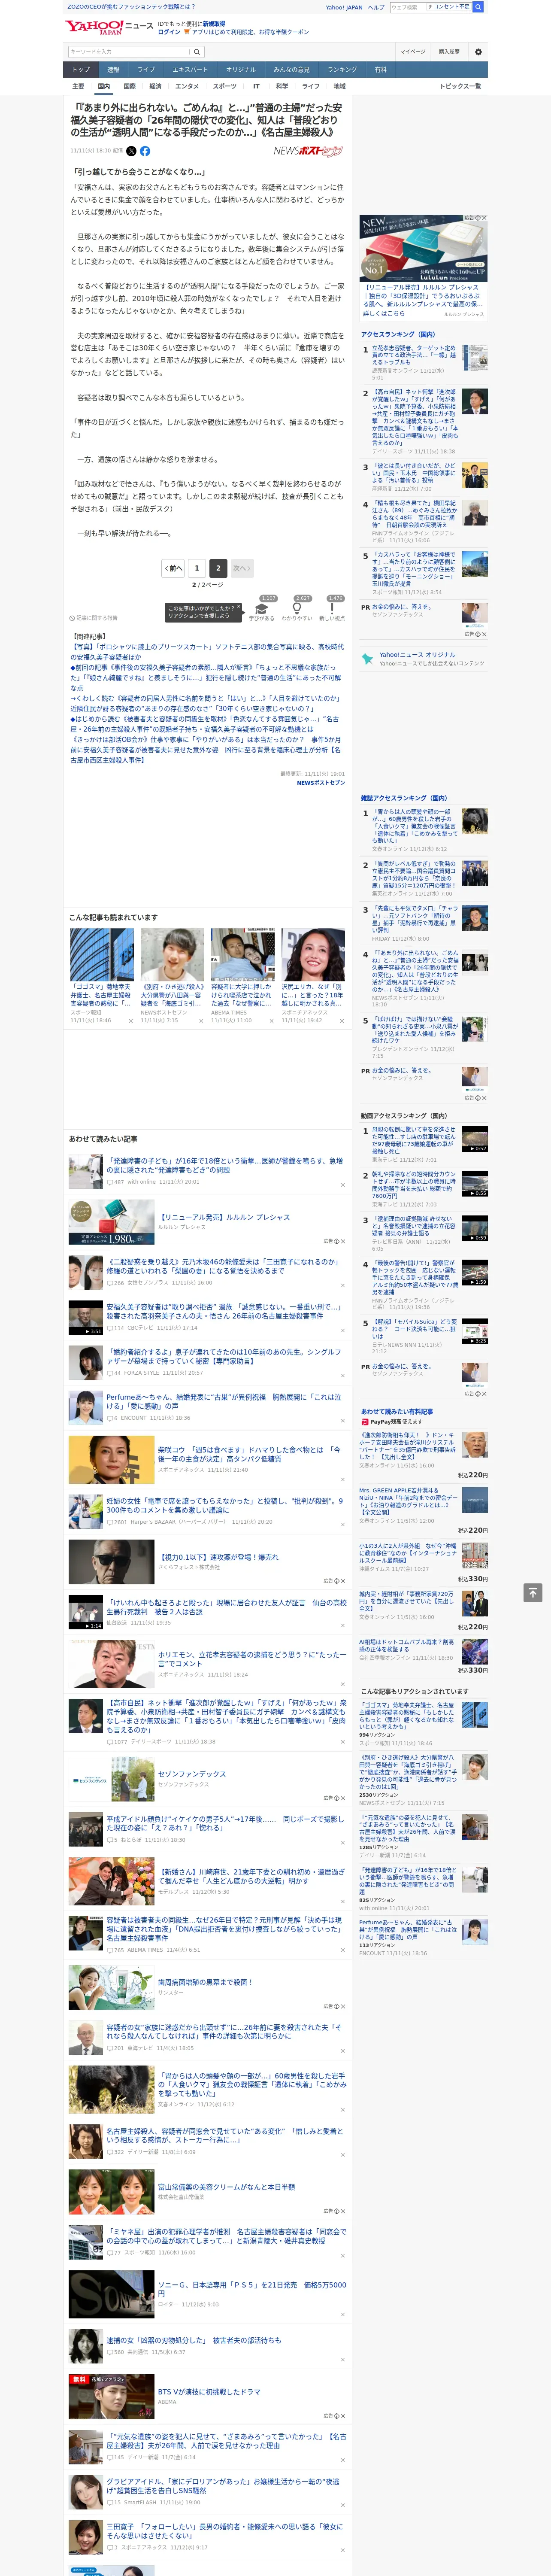551x2576 pixels.
Task: Click the Yahoo! JAPAN News logo
Action: 109,27
